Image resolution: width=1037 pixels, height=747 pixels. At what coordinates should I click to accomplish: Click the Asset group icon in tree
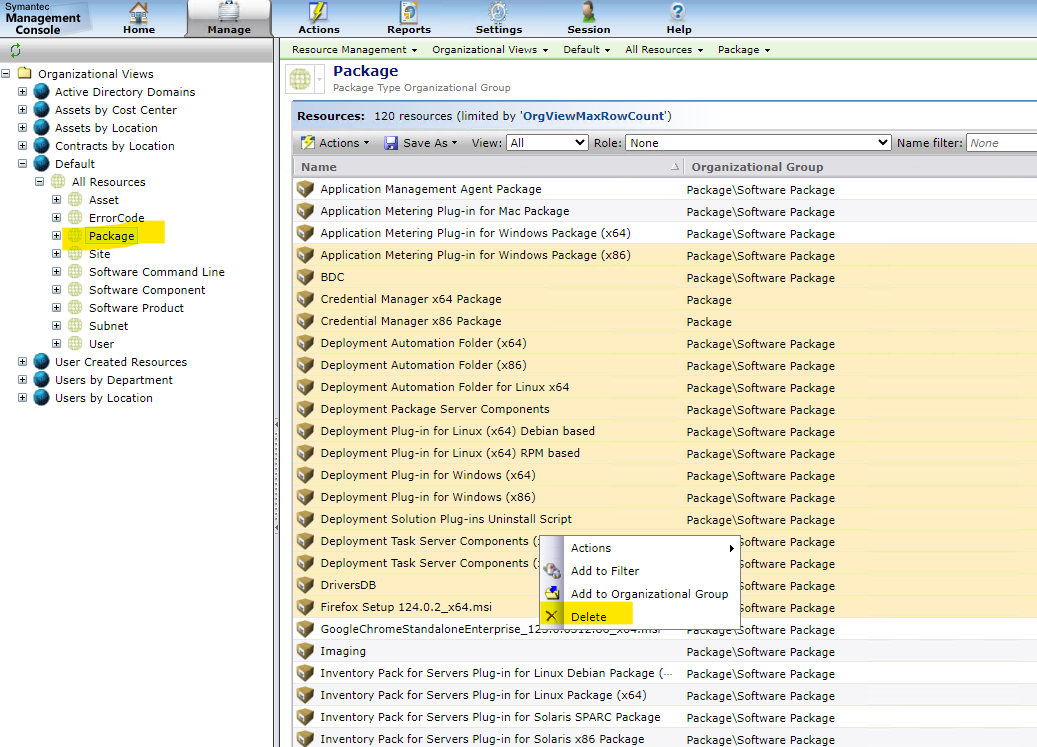75,200
